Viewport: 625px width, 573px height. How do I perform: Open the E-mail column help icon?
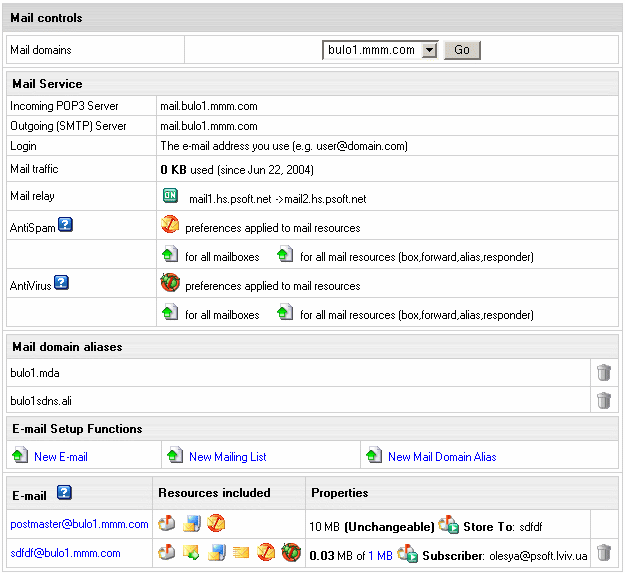[64, 492]
